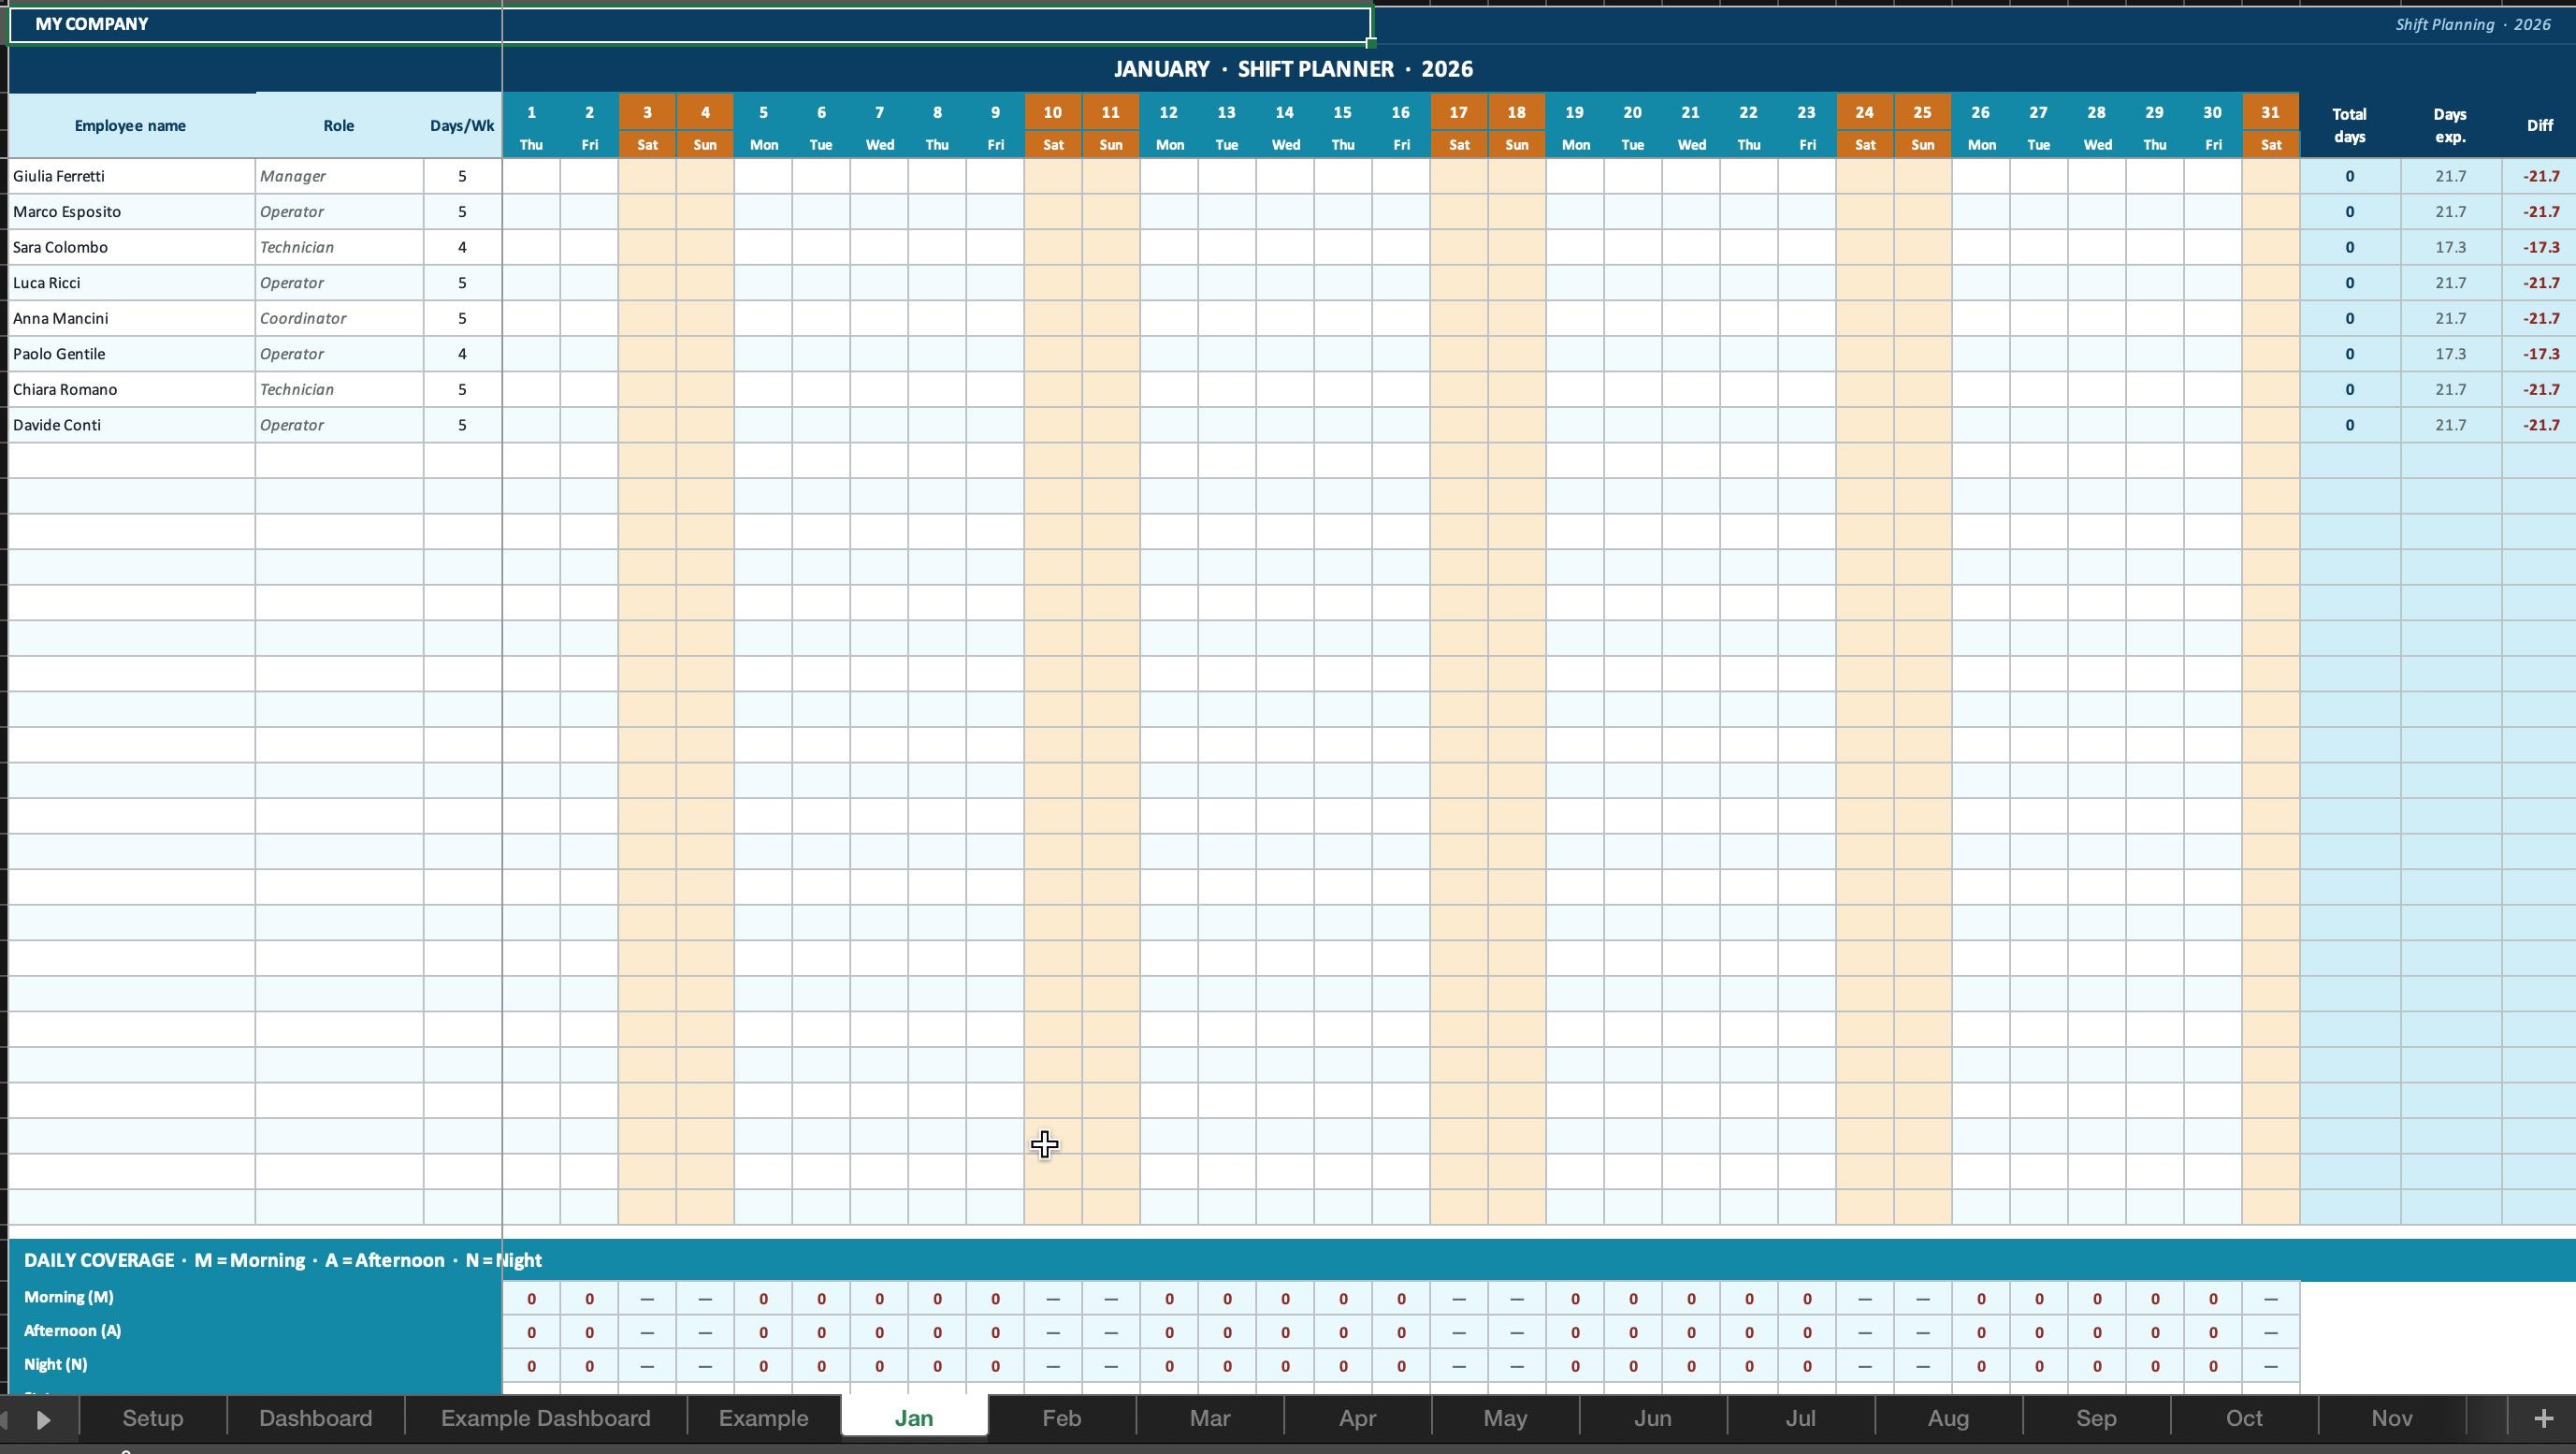This screenshot has height=1454, width=2576.
Task: Open the Apr sheet tab
Action: (1358, 1418)
